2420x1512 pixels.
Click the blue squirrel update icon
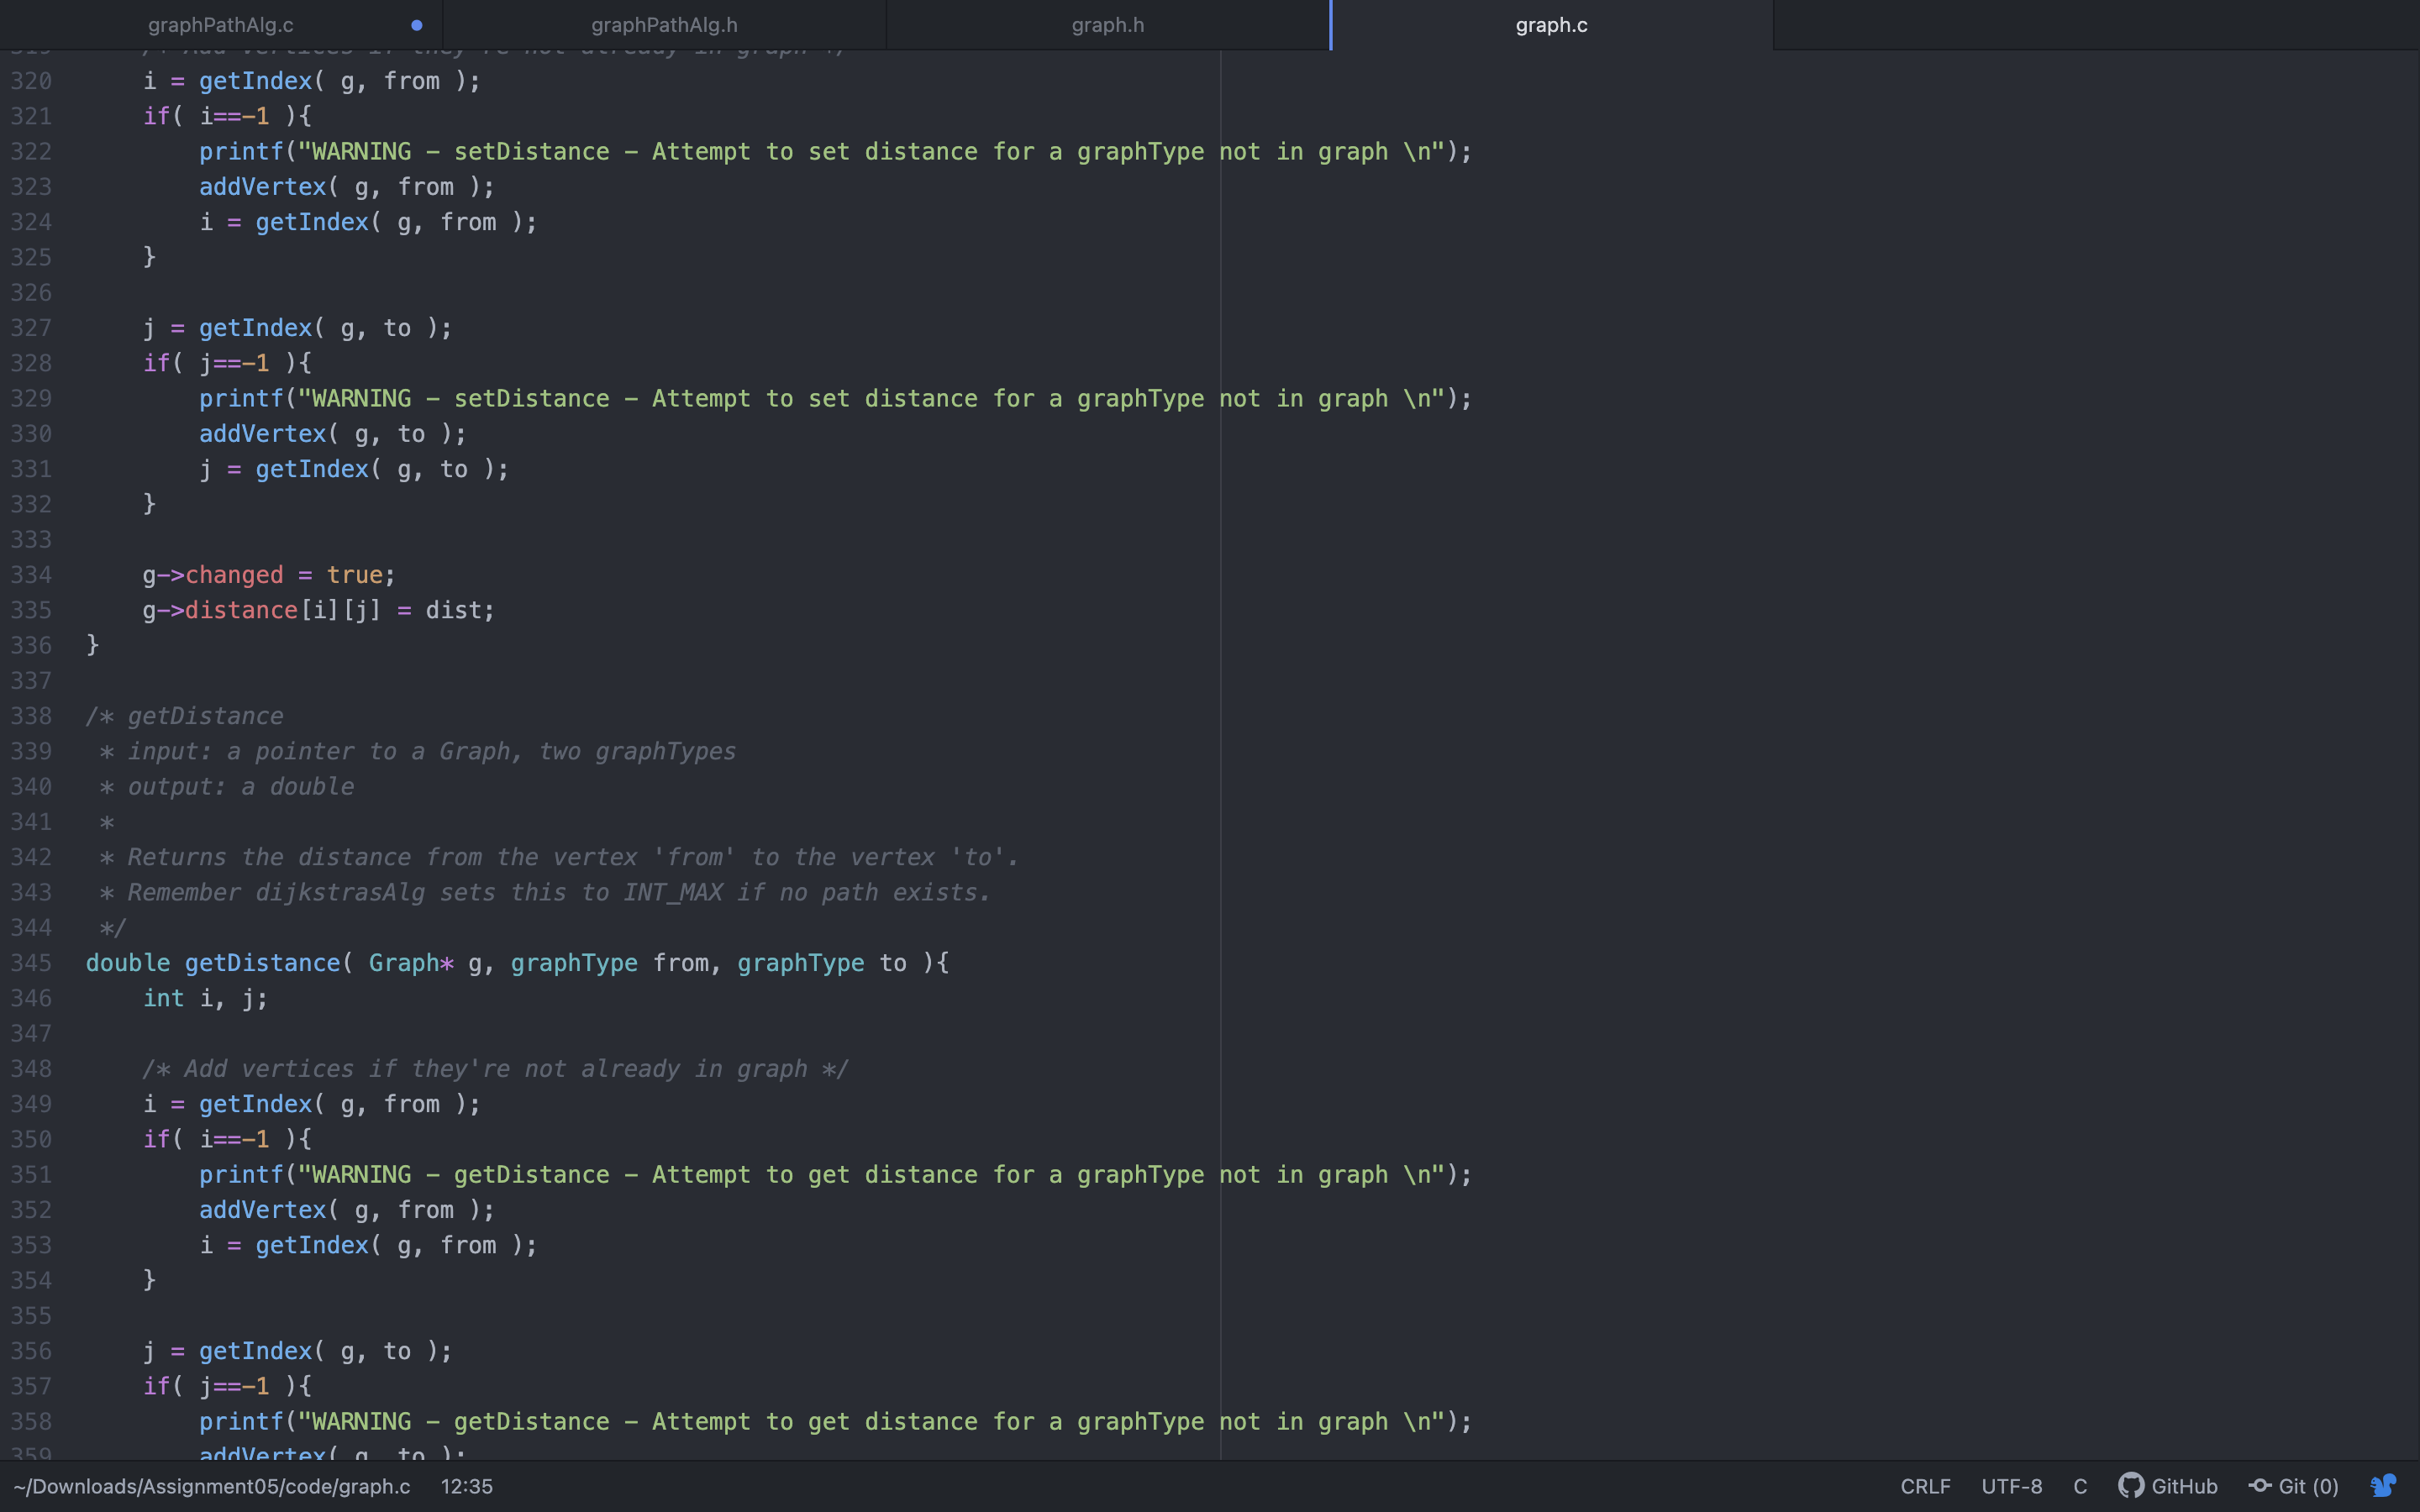click(2383, 1486)
